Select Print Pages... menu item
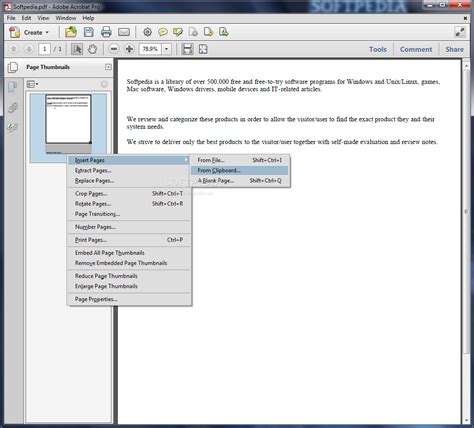 (129, 240)
